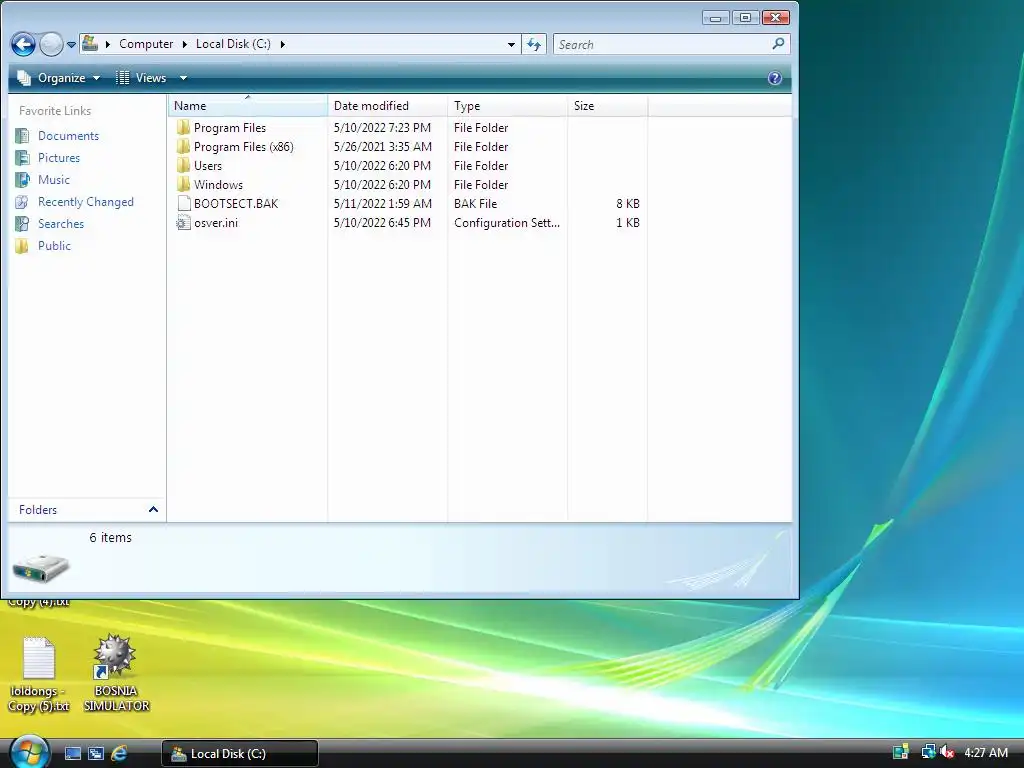Click the BAK File type cell
This screenshot has width=1024, height=768.
coord(475,204)
